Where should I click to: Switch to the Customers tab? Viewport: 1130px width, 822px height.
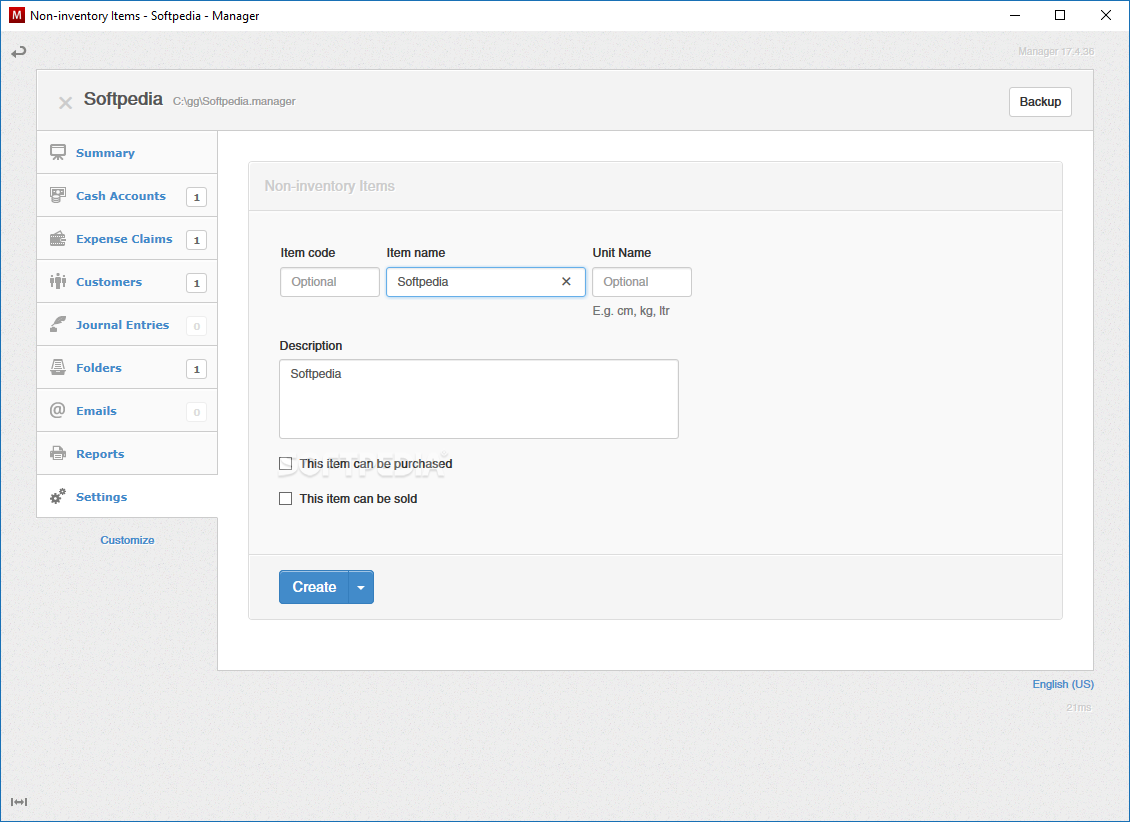coord(127,282)
